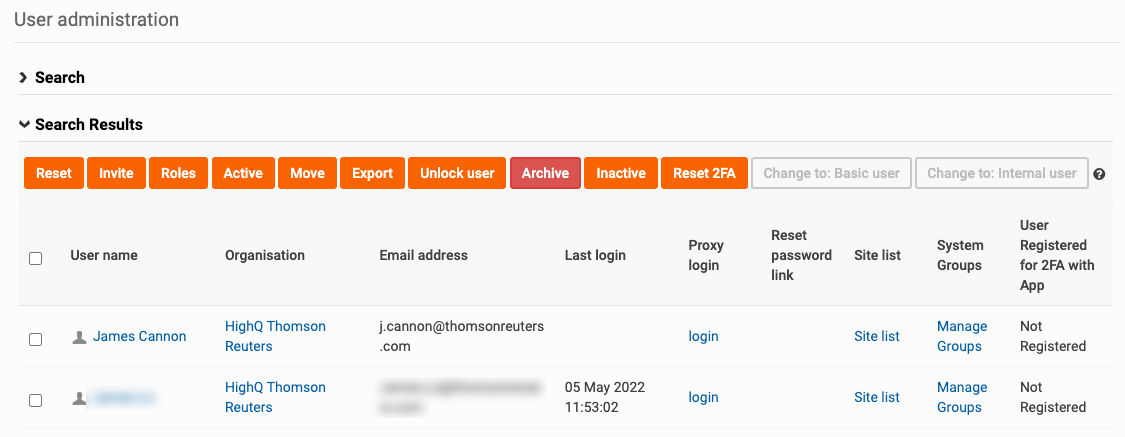Open James Cannon's user profile link

point(139,337)
